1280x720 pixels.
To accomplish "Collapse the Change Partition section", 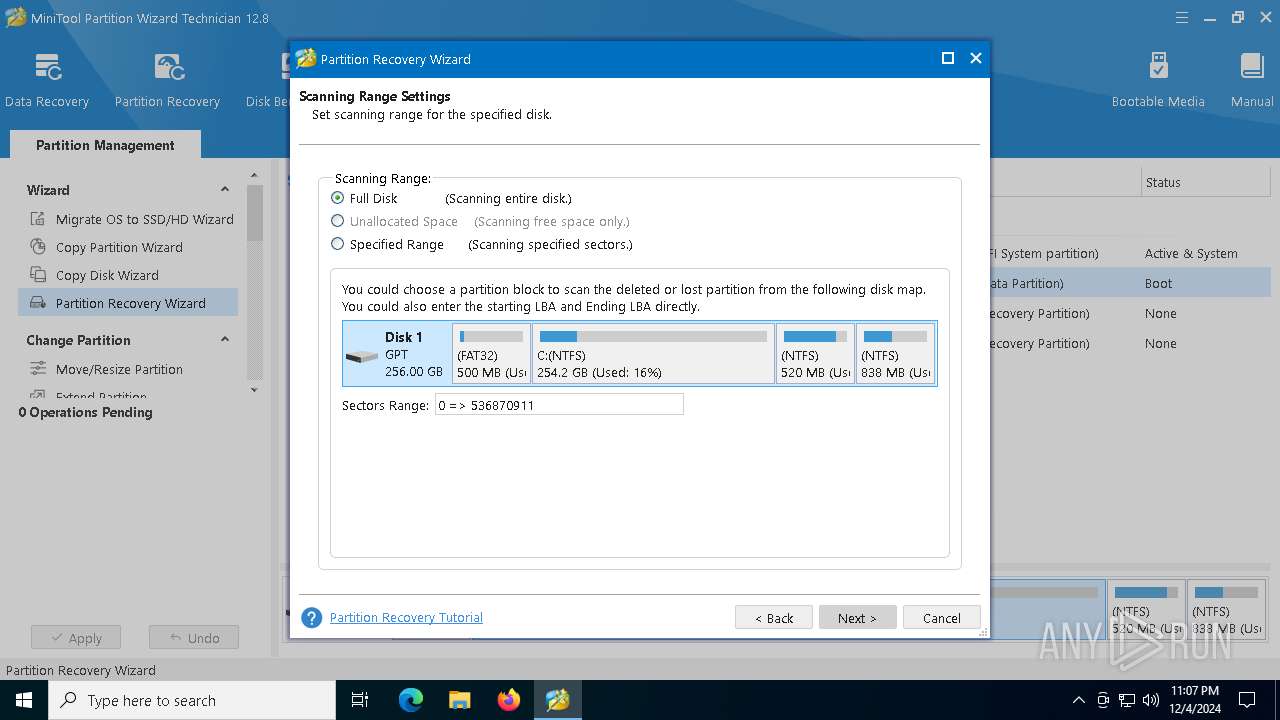I will pos(225,340).
